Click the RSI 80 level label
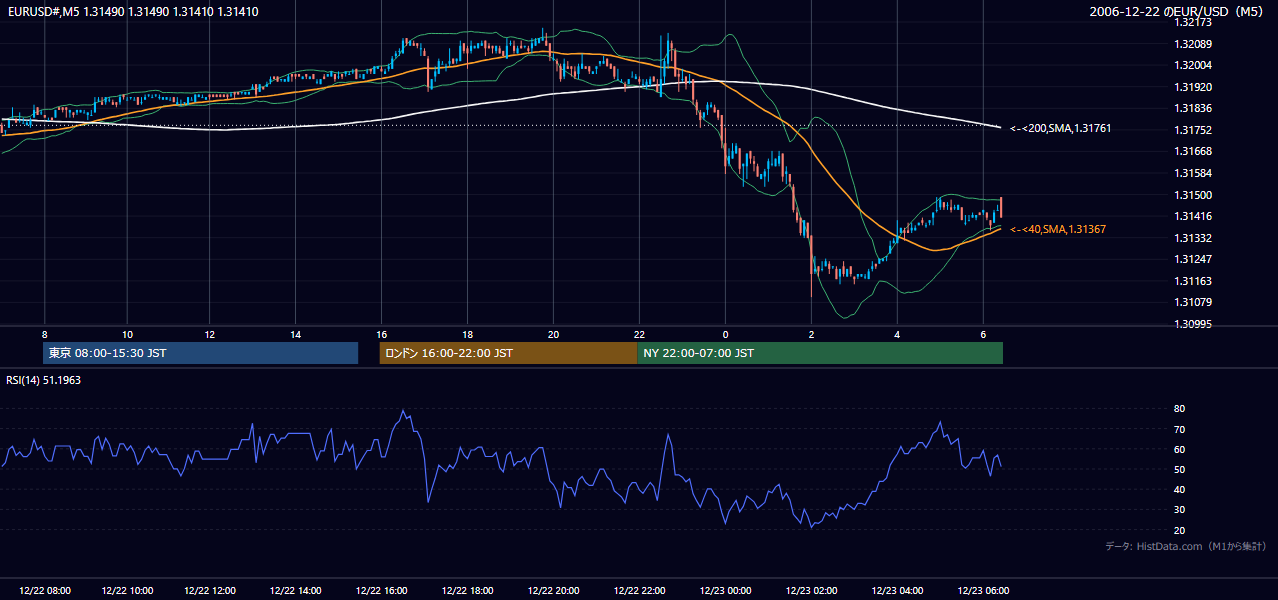 (x=1179, y=409)
